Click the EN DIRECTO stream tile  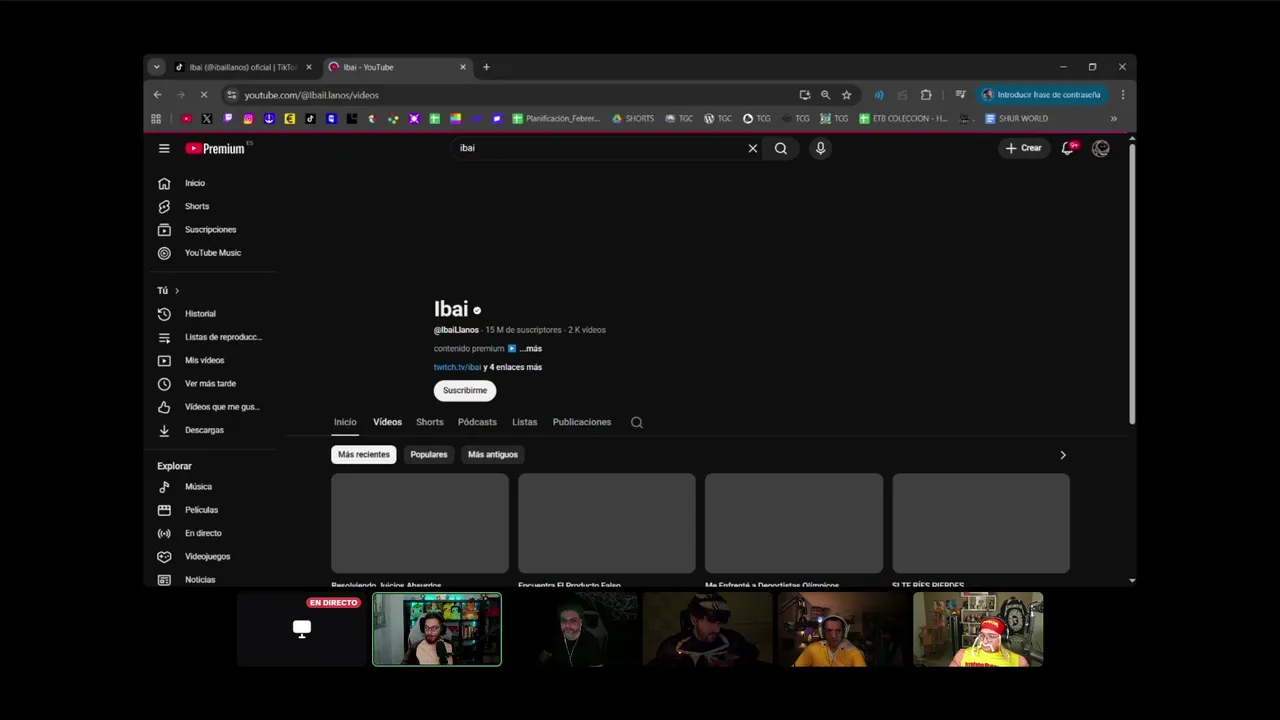point(302,629)
